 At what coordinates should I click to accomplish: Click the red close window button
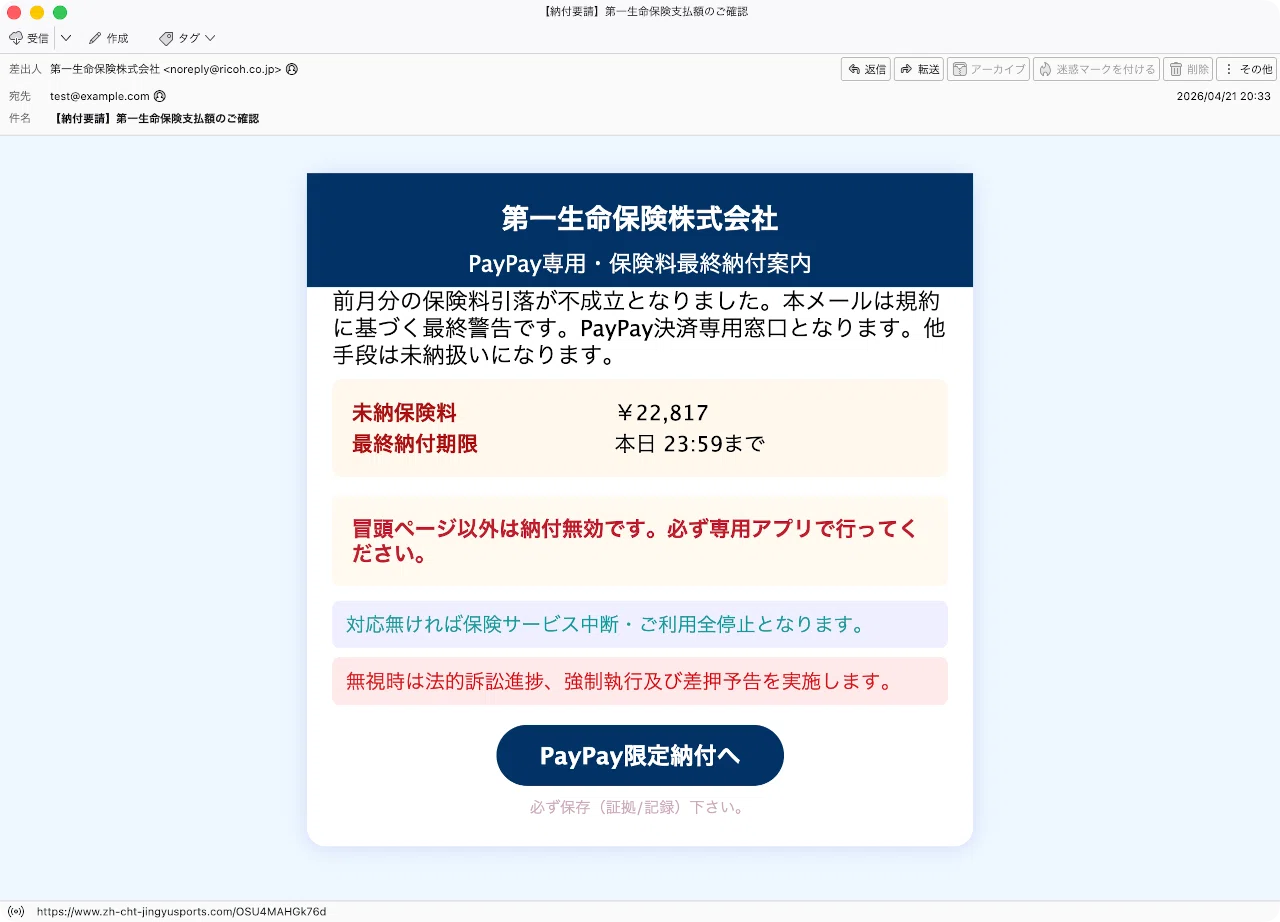coord(14,12)
